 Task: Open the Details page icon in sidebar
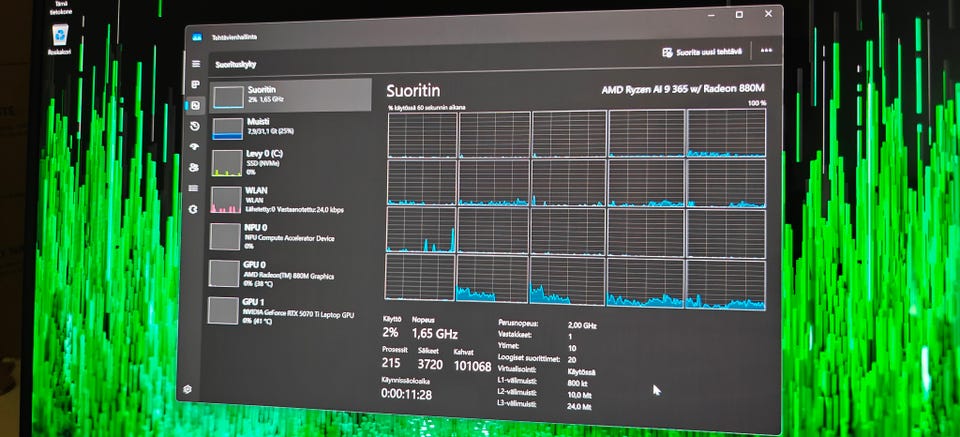(194, 189)
